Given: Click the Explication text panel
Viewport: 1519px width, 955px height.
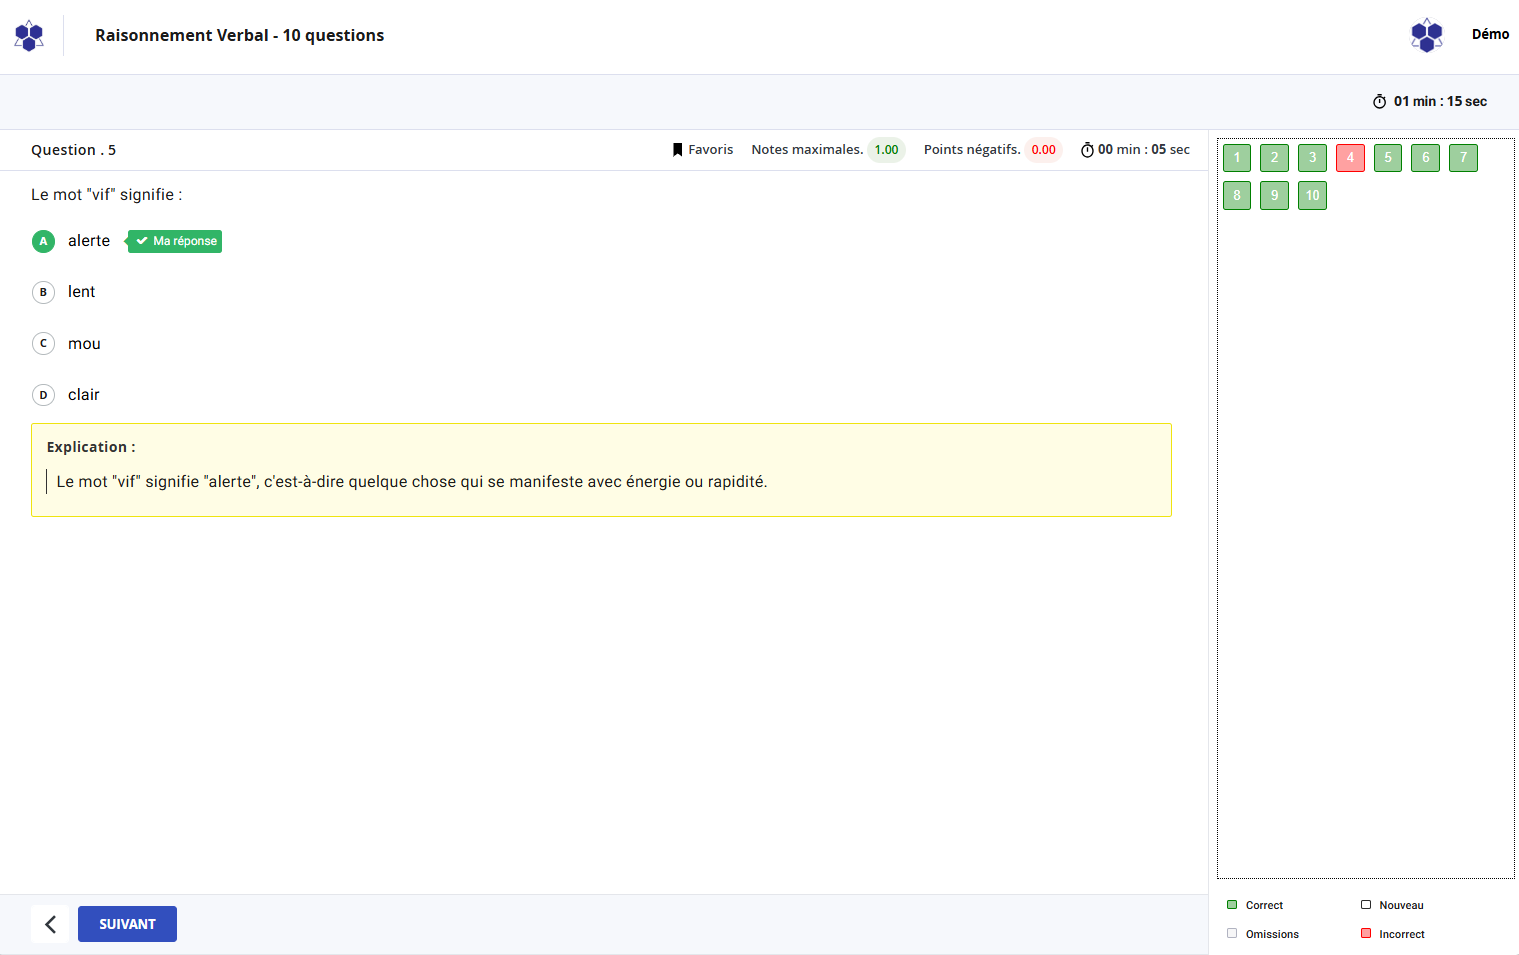Looking at the screenshot, I should pyautogui.click(x=601, y=470).
